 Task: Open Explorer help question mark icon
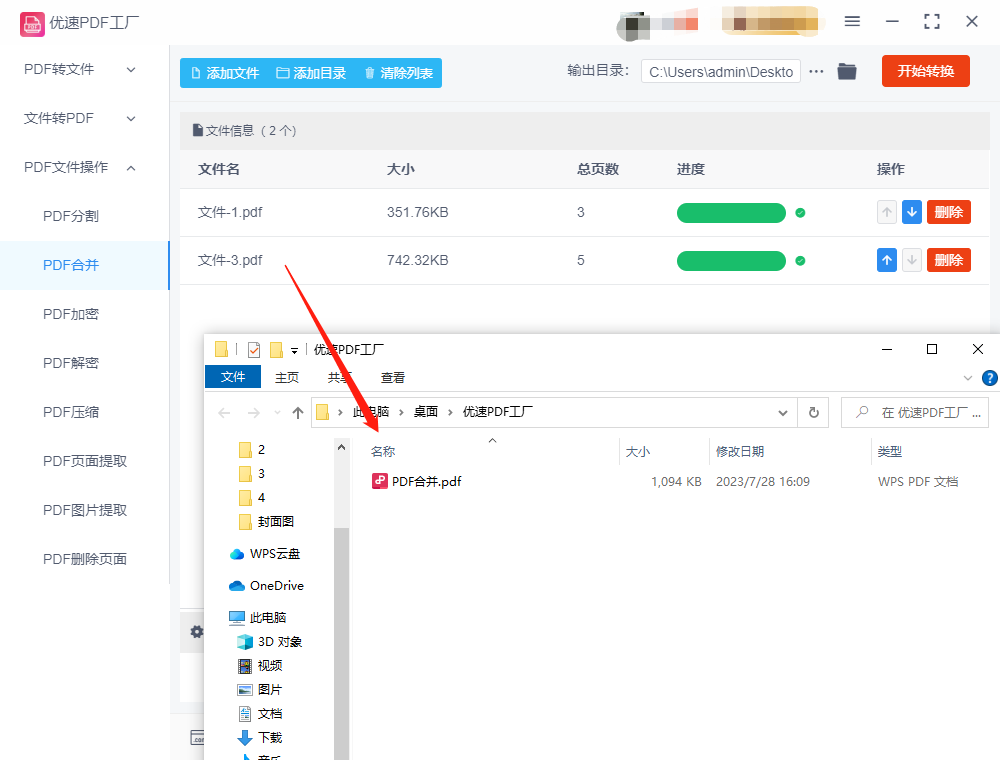coord(990,378)
